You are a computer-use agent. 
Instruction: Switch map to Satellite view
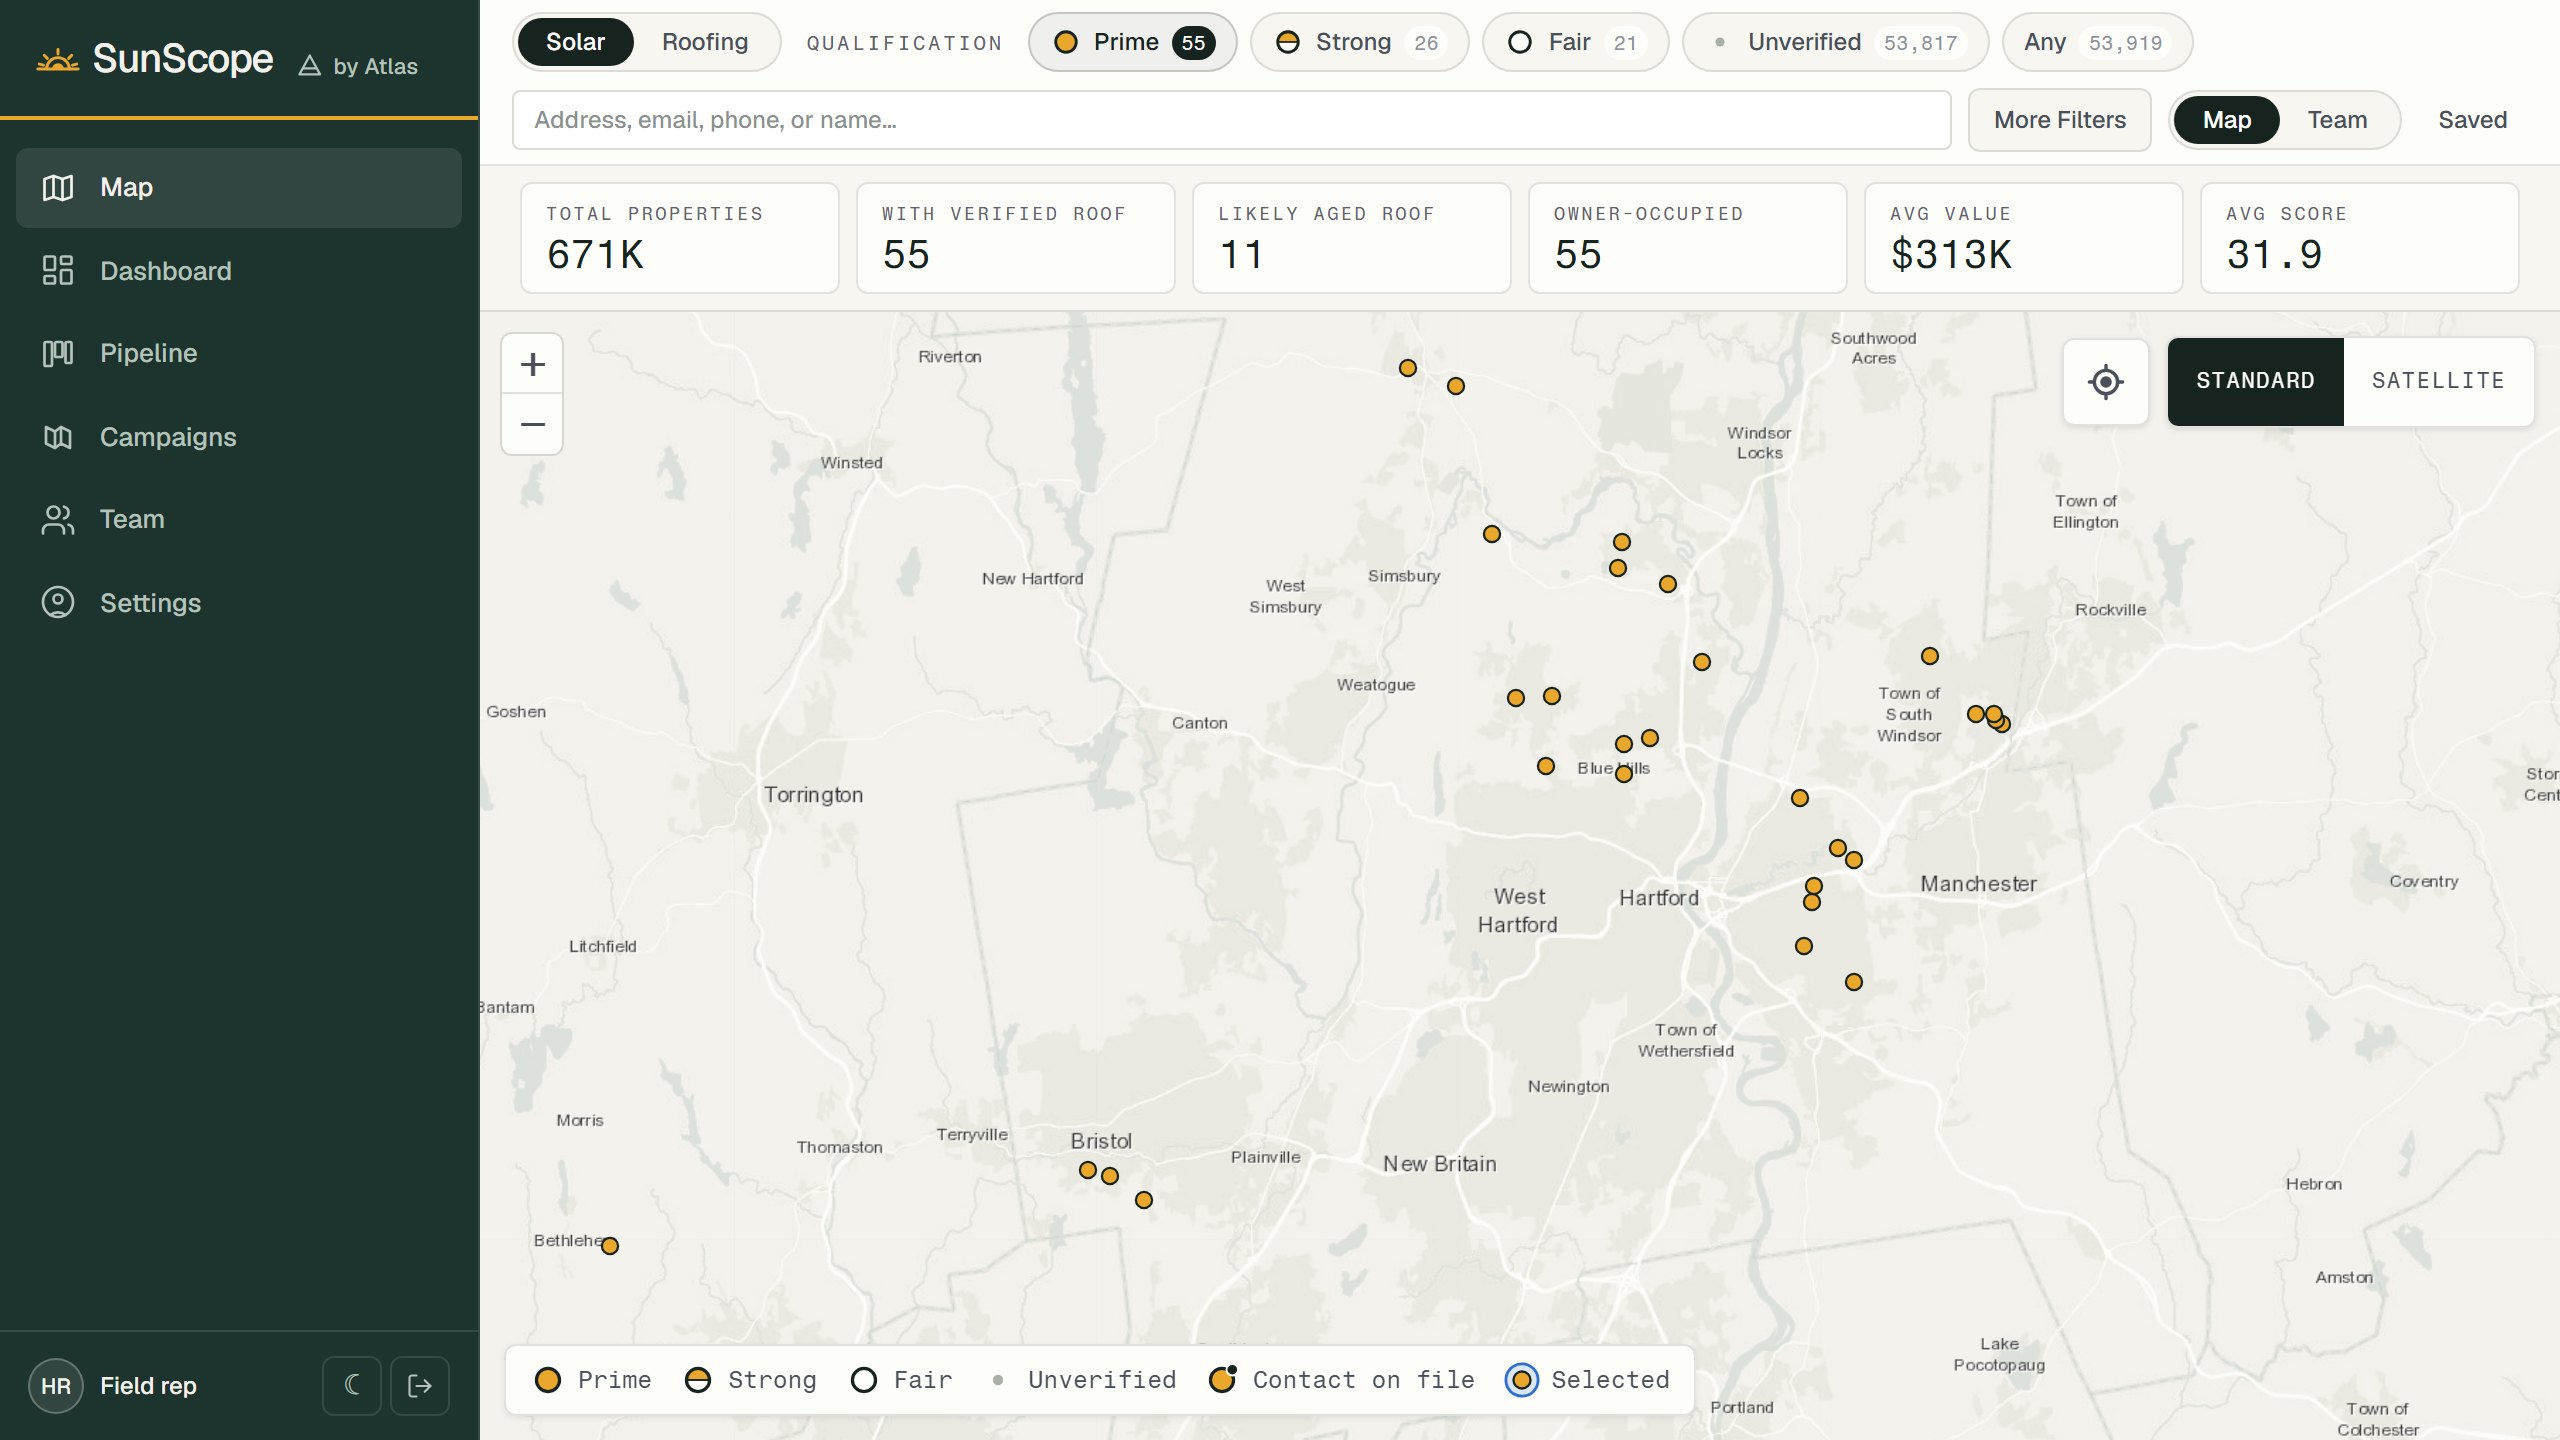point(2439,381)
